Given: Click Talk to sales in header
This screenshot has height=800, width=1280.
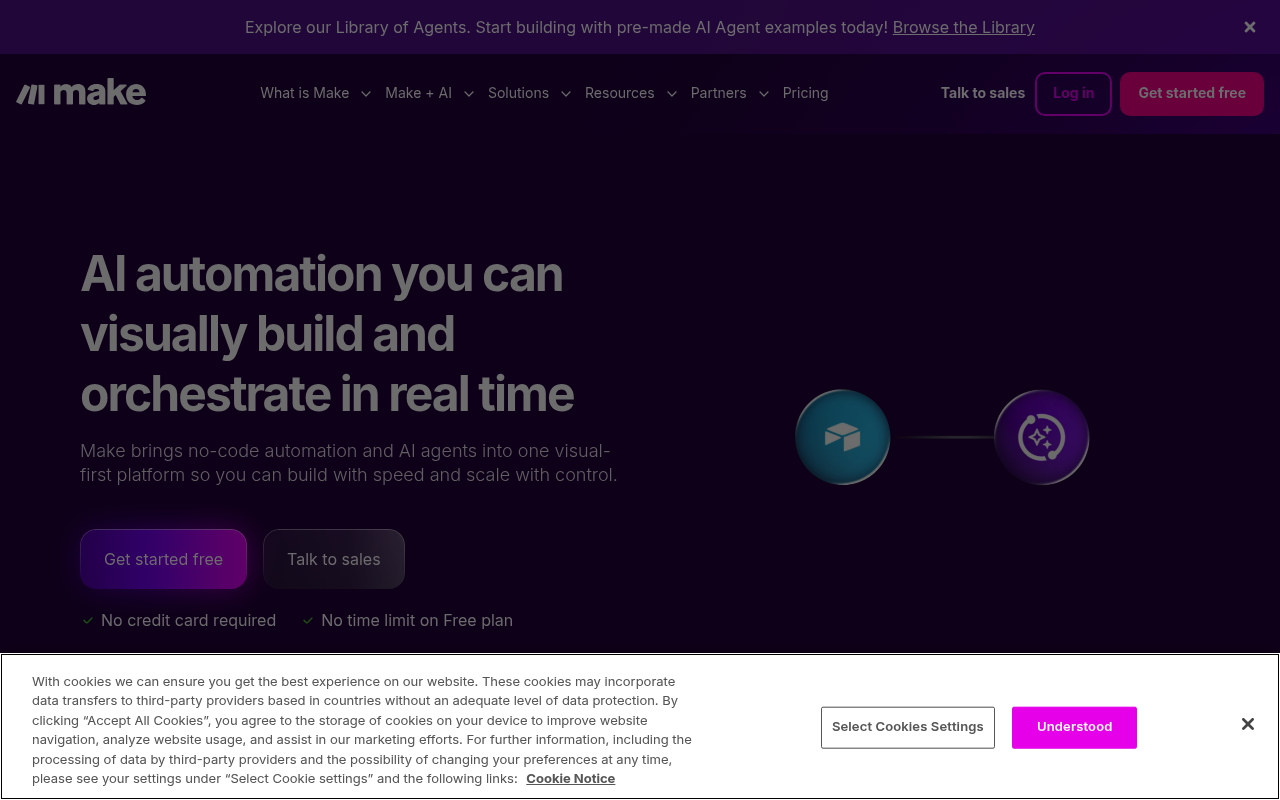Looking at the screenshot, I should click(x=982, y=93).
